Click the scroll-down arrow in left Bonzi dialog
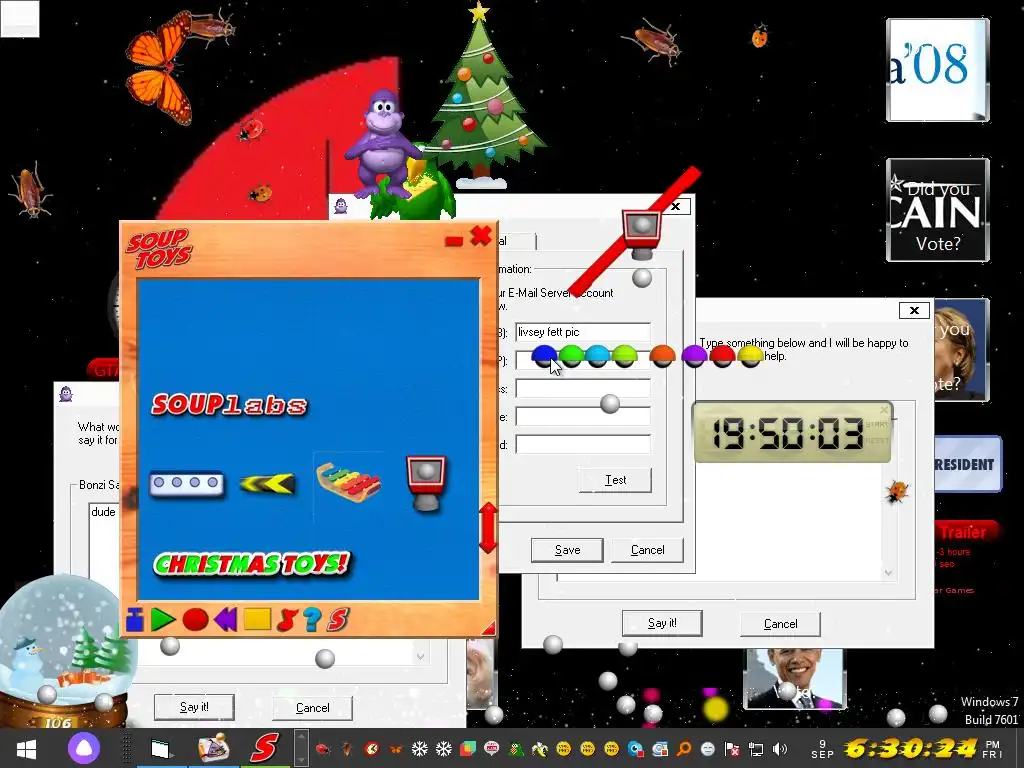 [x=421, y=656]
